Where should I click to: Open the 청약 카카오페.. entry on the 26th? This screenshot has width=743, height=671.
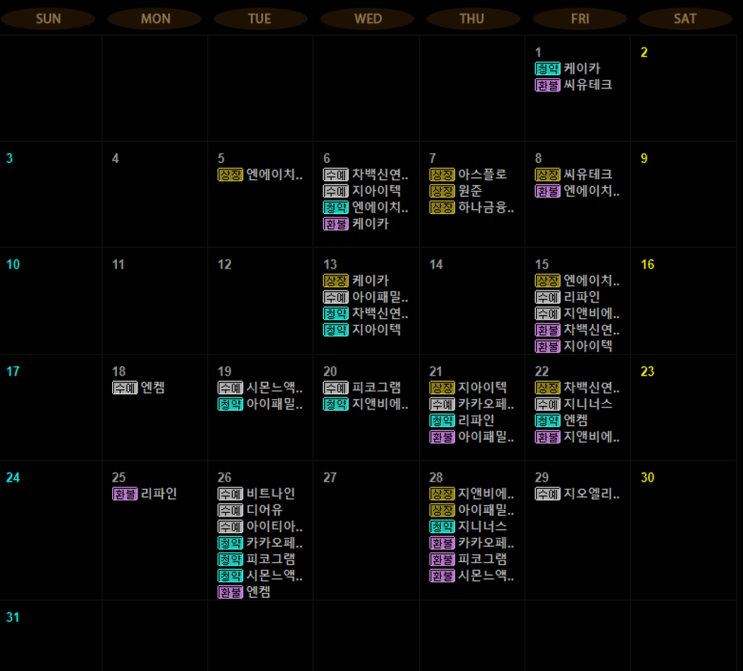pos(260,543)
